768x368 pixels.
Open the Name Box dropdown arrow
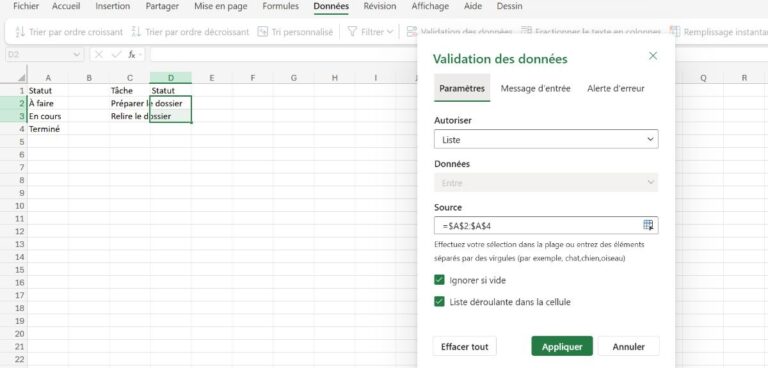76,55
